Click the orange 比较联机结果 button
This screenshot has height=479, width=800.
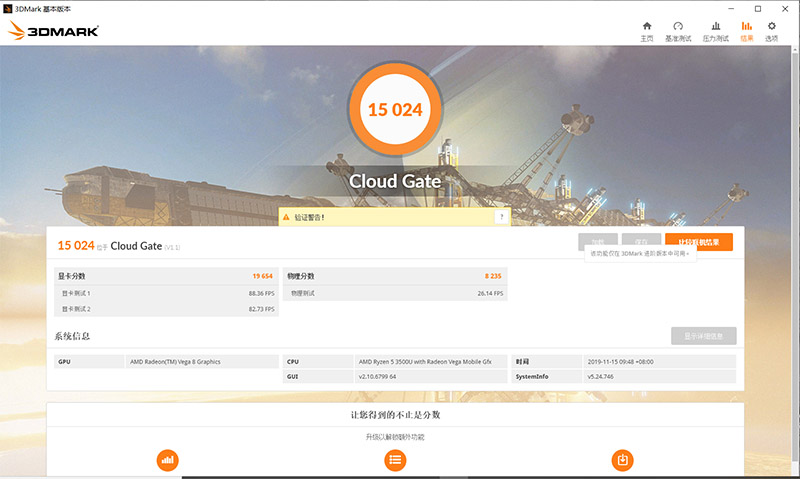click(699, 242)
